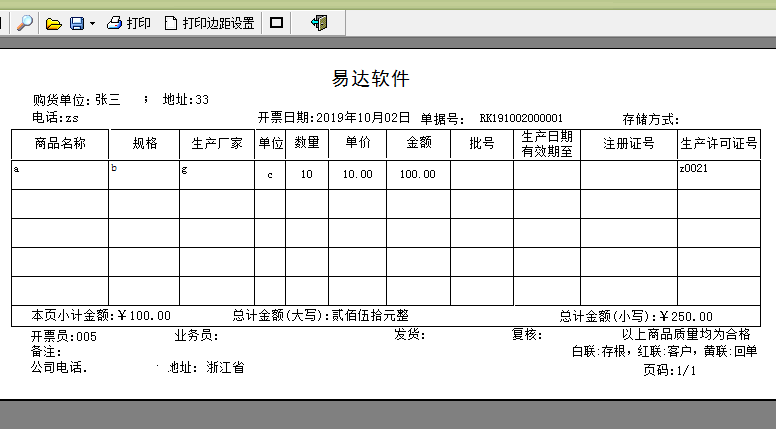This screenshot has width=776, height=429.
Task: Click the 金额 column header
Action: [419, 142]
